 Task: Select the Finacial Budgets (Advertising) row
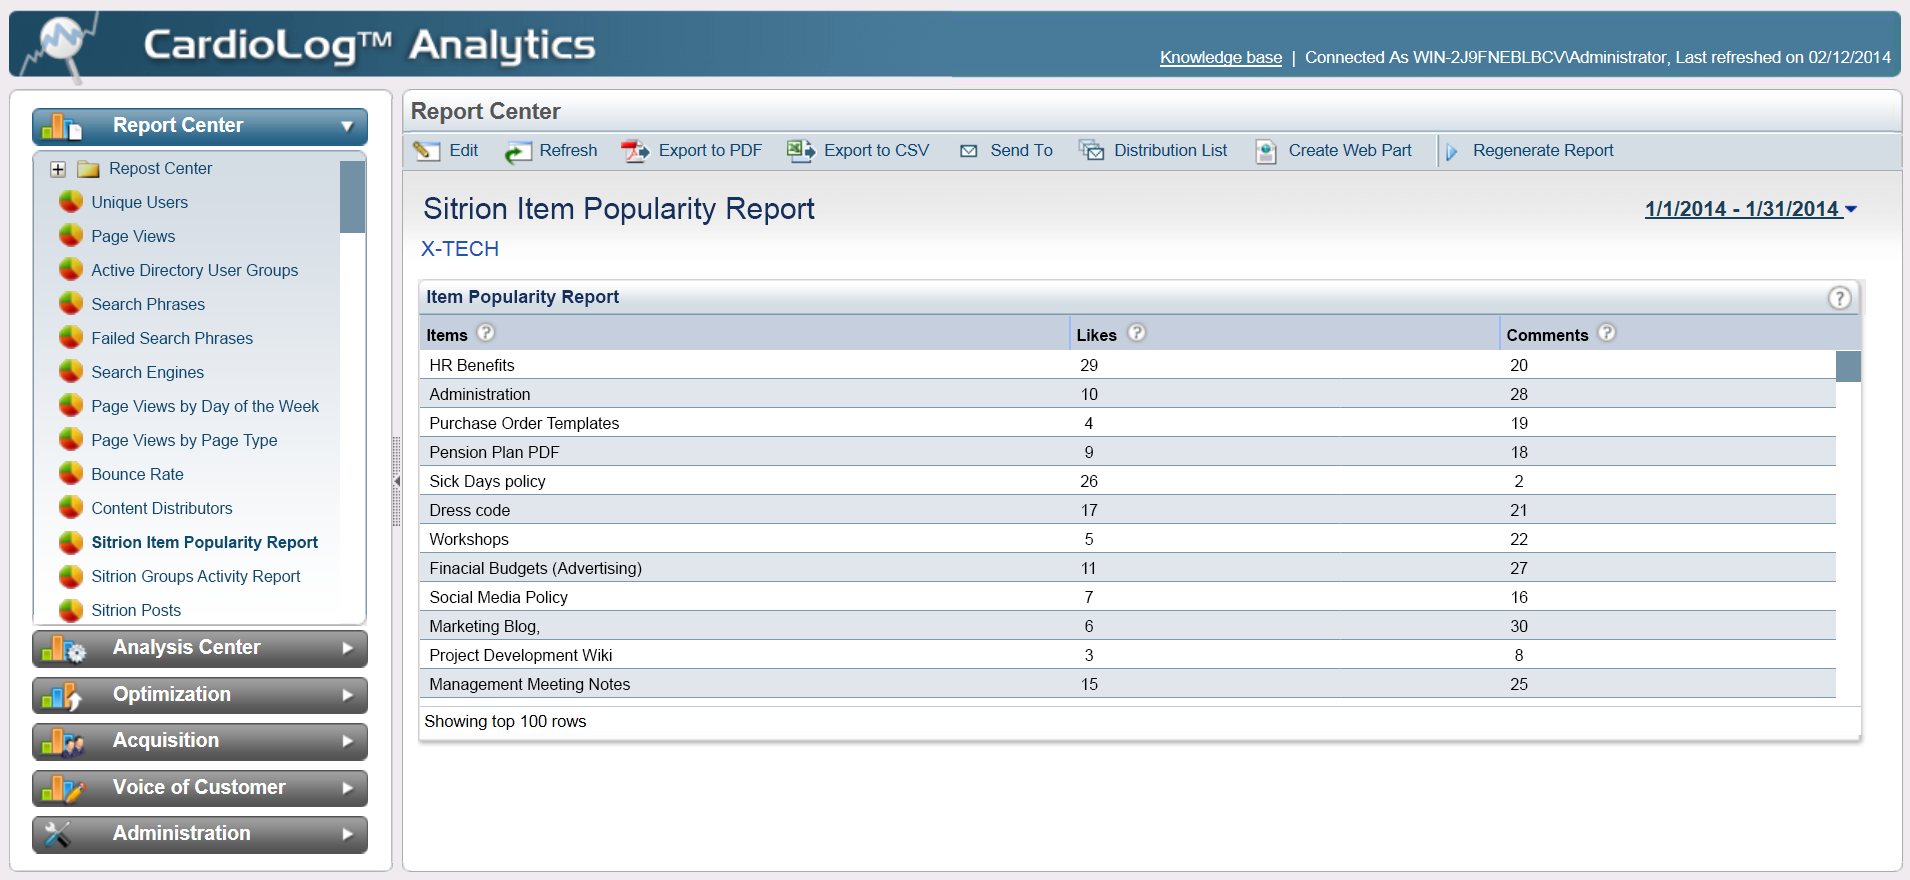pyautogui.click(x=1128, y=568)
